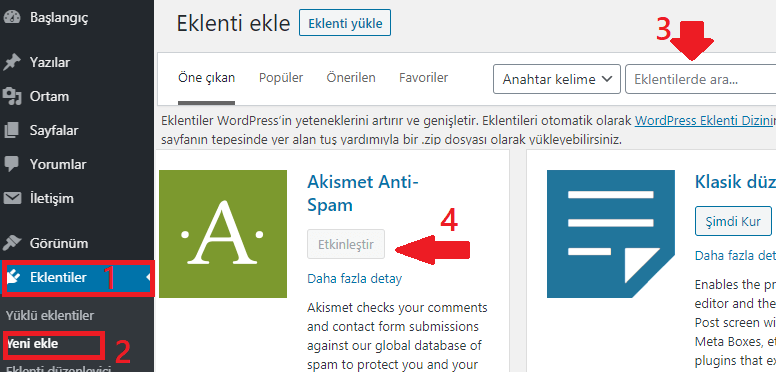Click the Ortam media icon
This screenshot has height=372, width=776.
click(12, 96)
